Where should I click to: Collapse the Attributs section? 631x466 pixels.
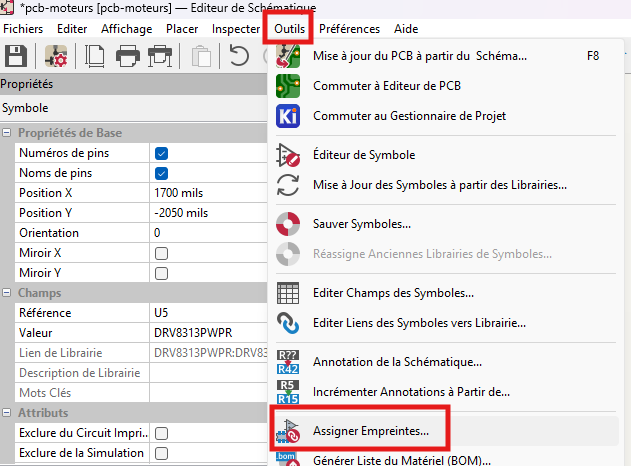click(6, 412)
